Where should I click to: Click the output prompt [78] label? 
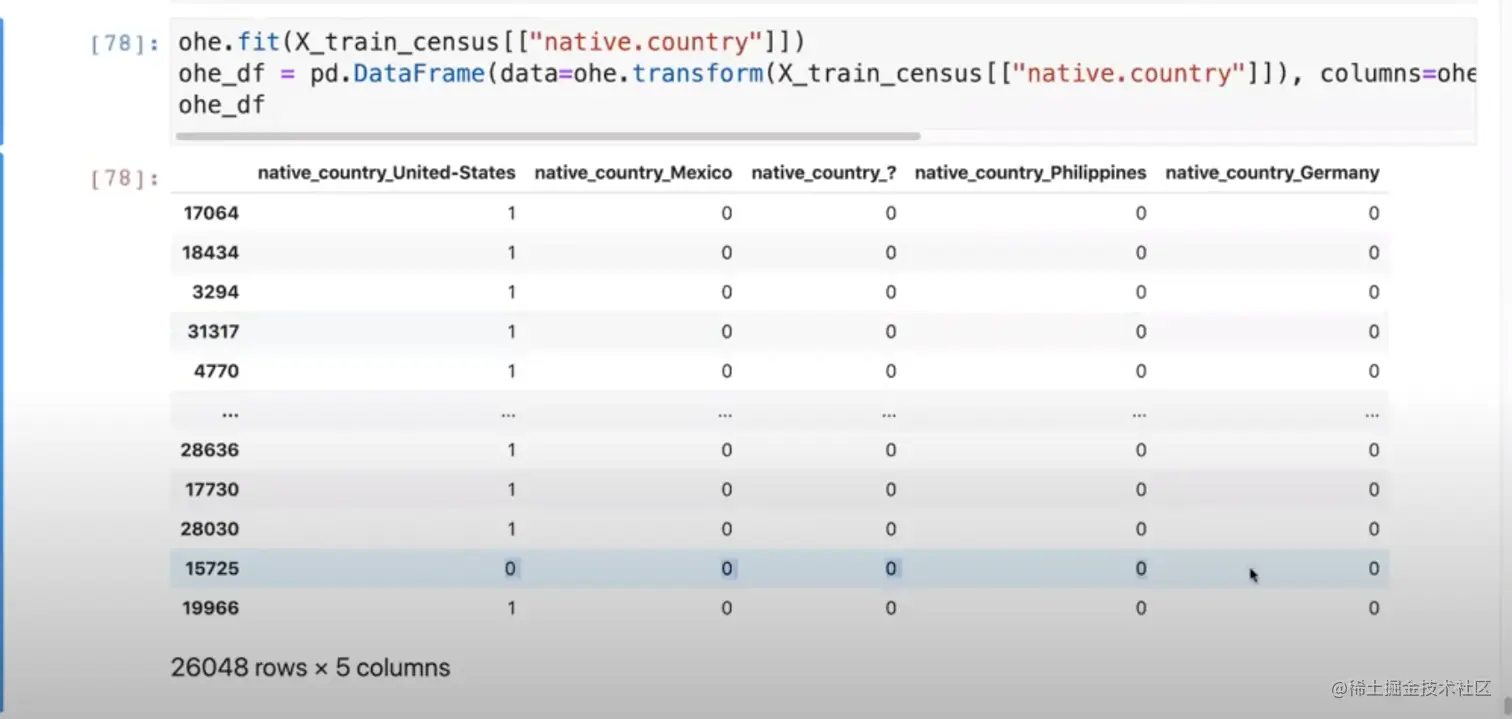click(x=125, y=179)
